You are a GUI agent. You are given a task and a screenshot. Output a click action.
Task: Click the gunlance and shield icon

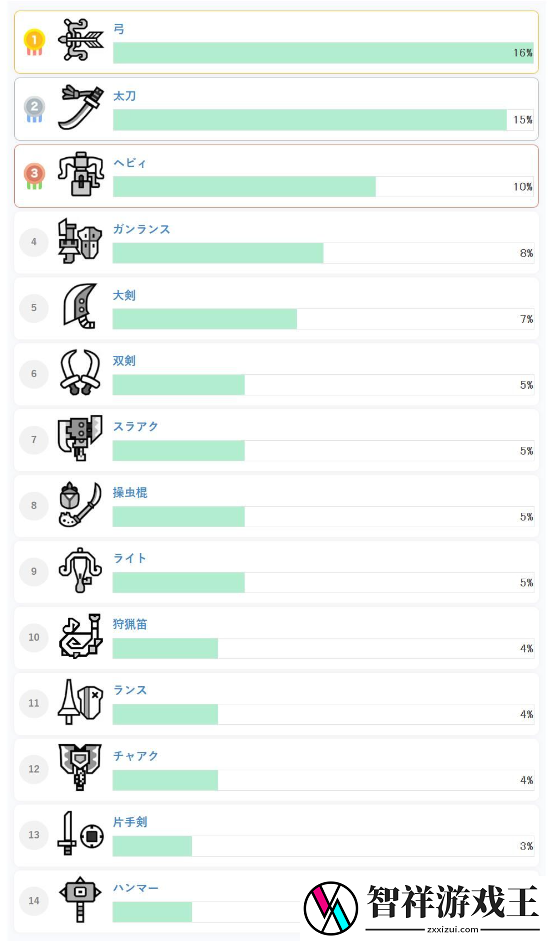(80, 241)
